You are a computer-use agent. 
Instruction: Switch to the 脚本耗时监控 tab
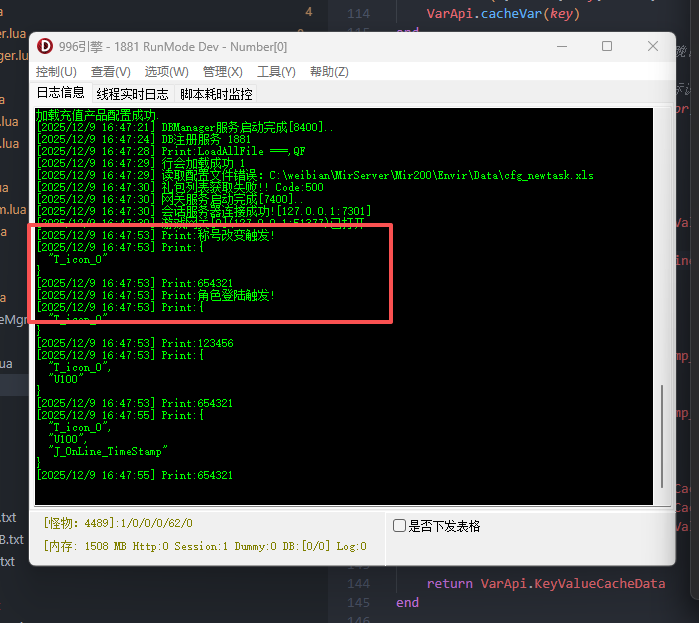[x=216, y=94]
